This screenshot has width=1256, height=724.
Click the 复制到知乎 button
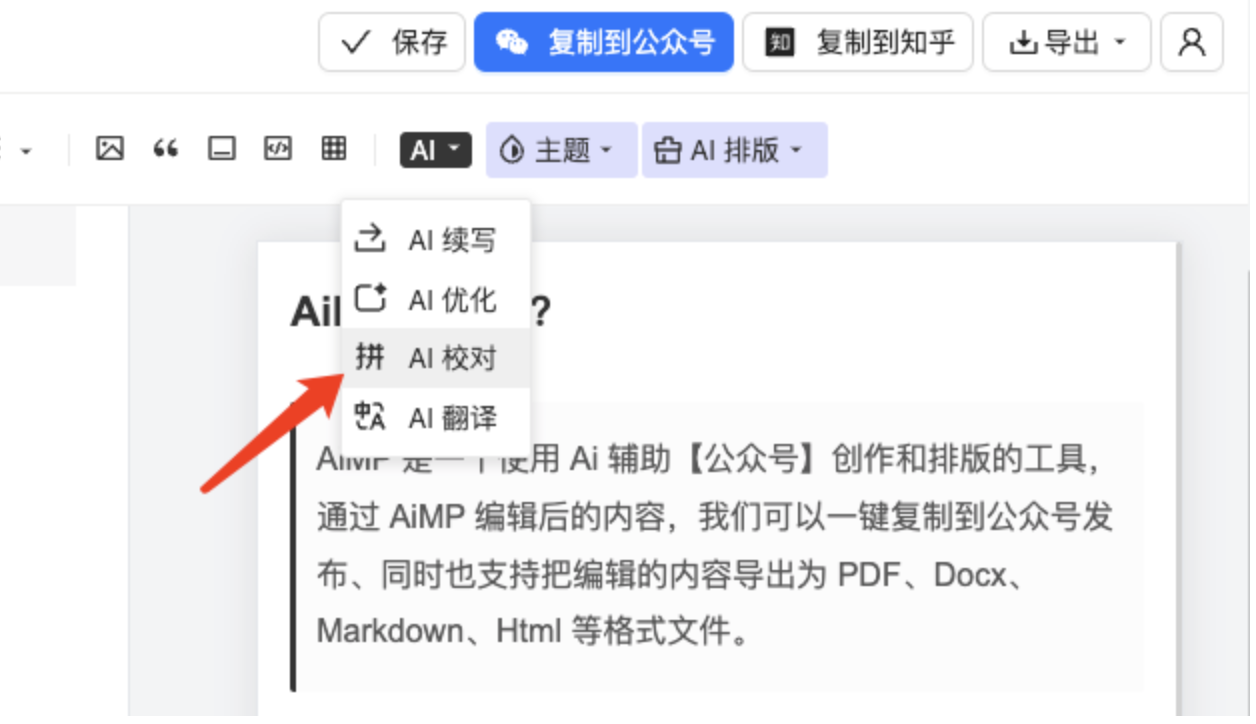point(858,43)
